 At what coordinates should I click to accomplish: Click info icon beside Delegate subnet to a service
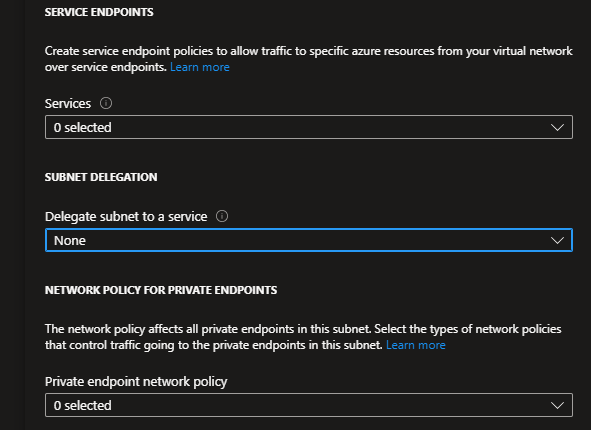coord(222,216)
